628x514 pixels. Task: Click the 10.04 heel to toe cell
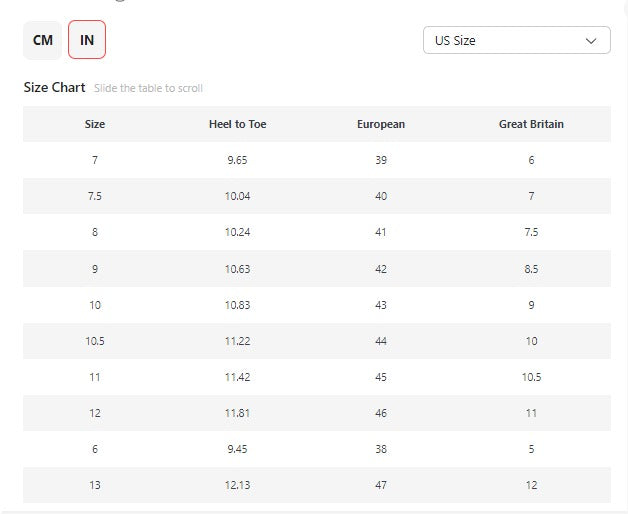click(x=237, y=196)
